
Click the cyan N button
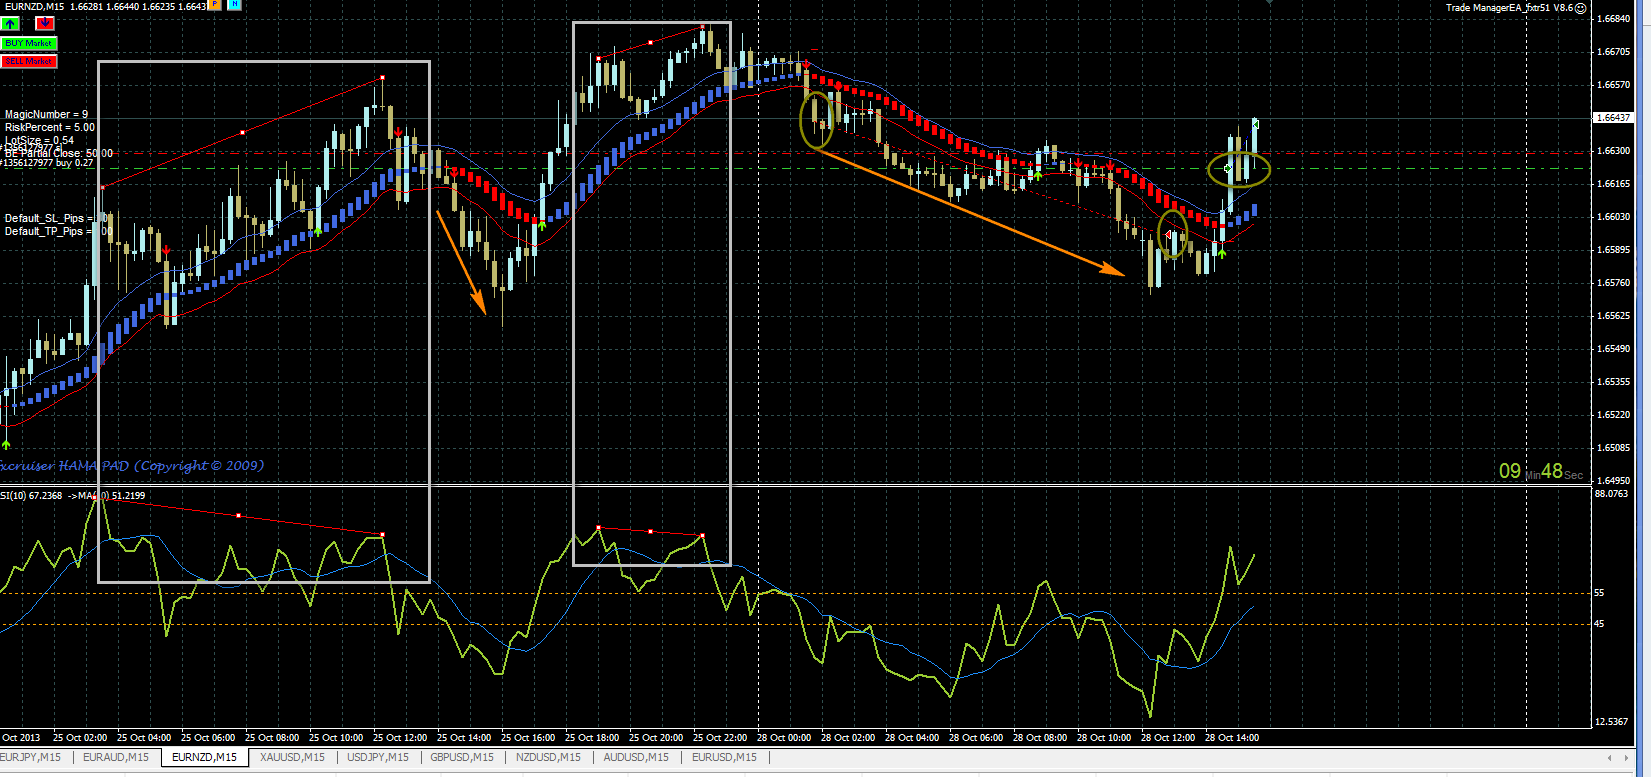point(234,5)
